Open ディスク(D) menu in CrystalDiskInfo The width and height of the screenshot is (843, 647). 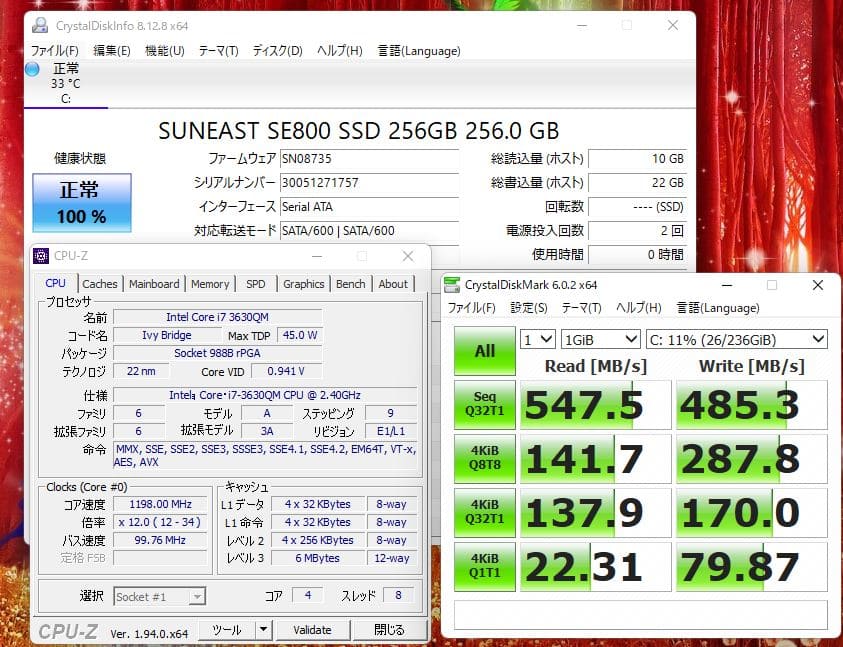pos(277,51)
